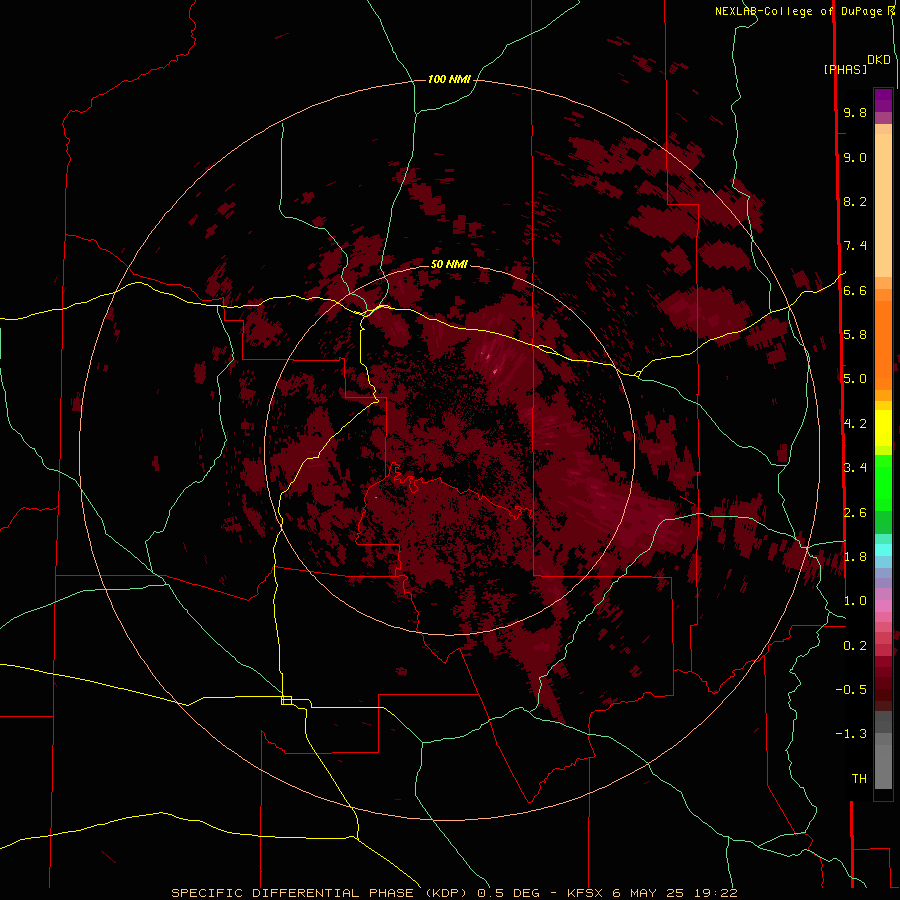Viewport: 900px width, 900px height.
Task: Click the -1.3 value on the scale
Action: (x=851, y=734)
